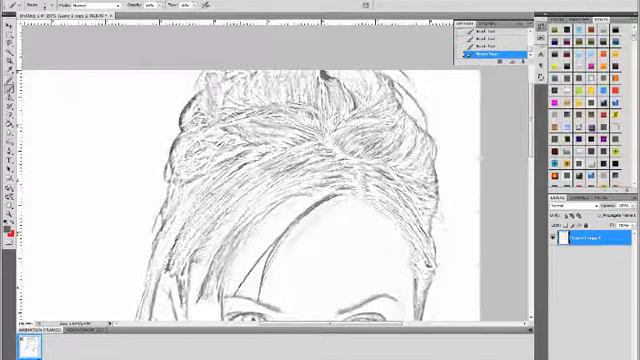Switch to the Swatches tab
The image size is (640, 360).
tap(578, 19)
